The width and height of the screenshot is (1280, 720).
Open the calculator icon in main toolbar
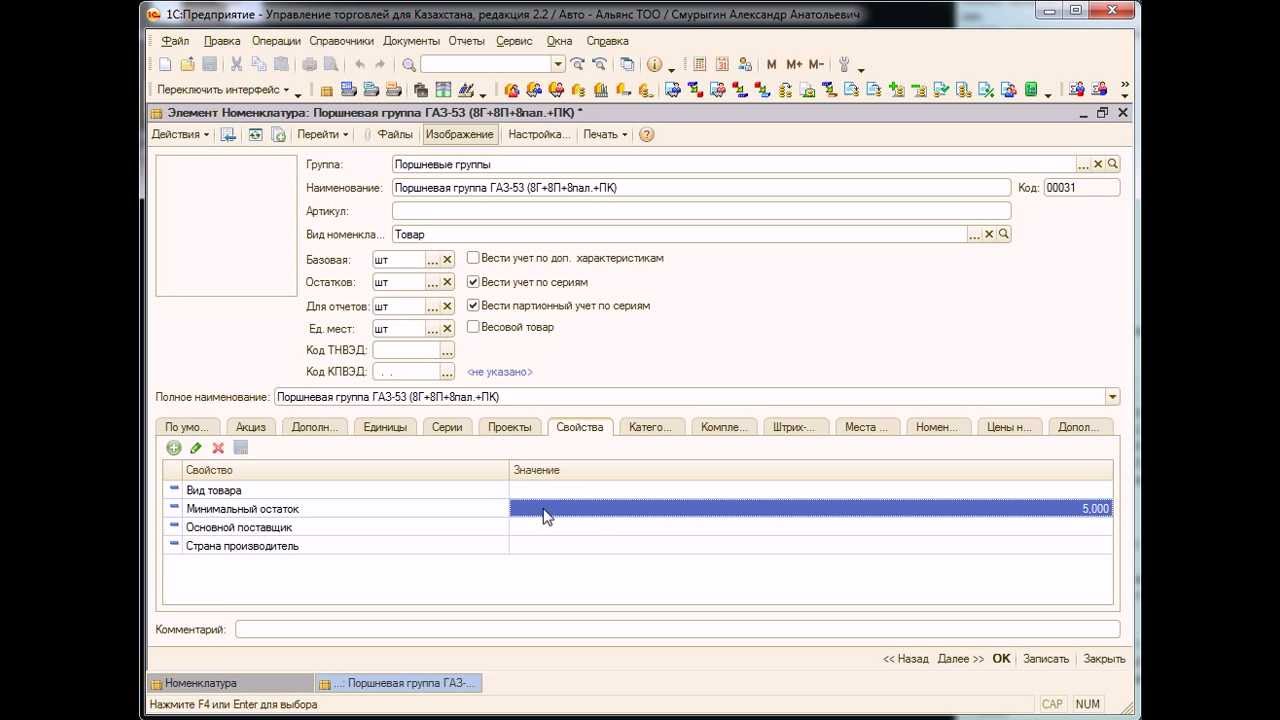tap(699, 64)
